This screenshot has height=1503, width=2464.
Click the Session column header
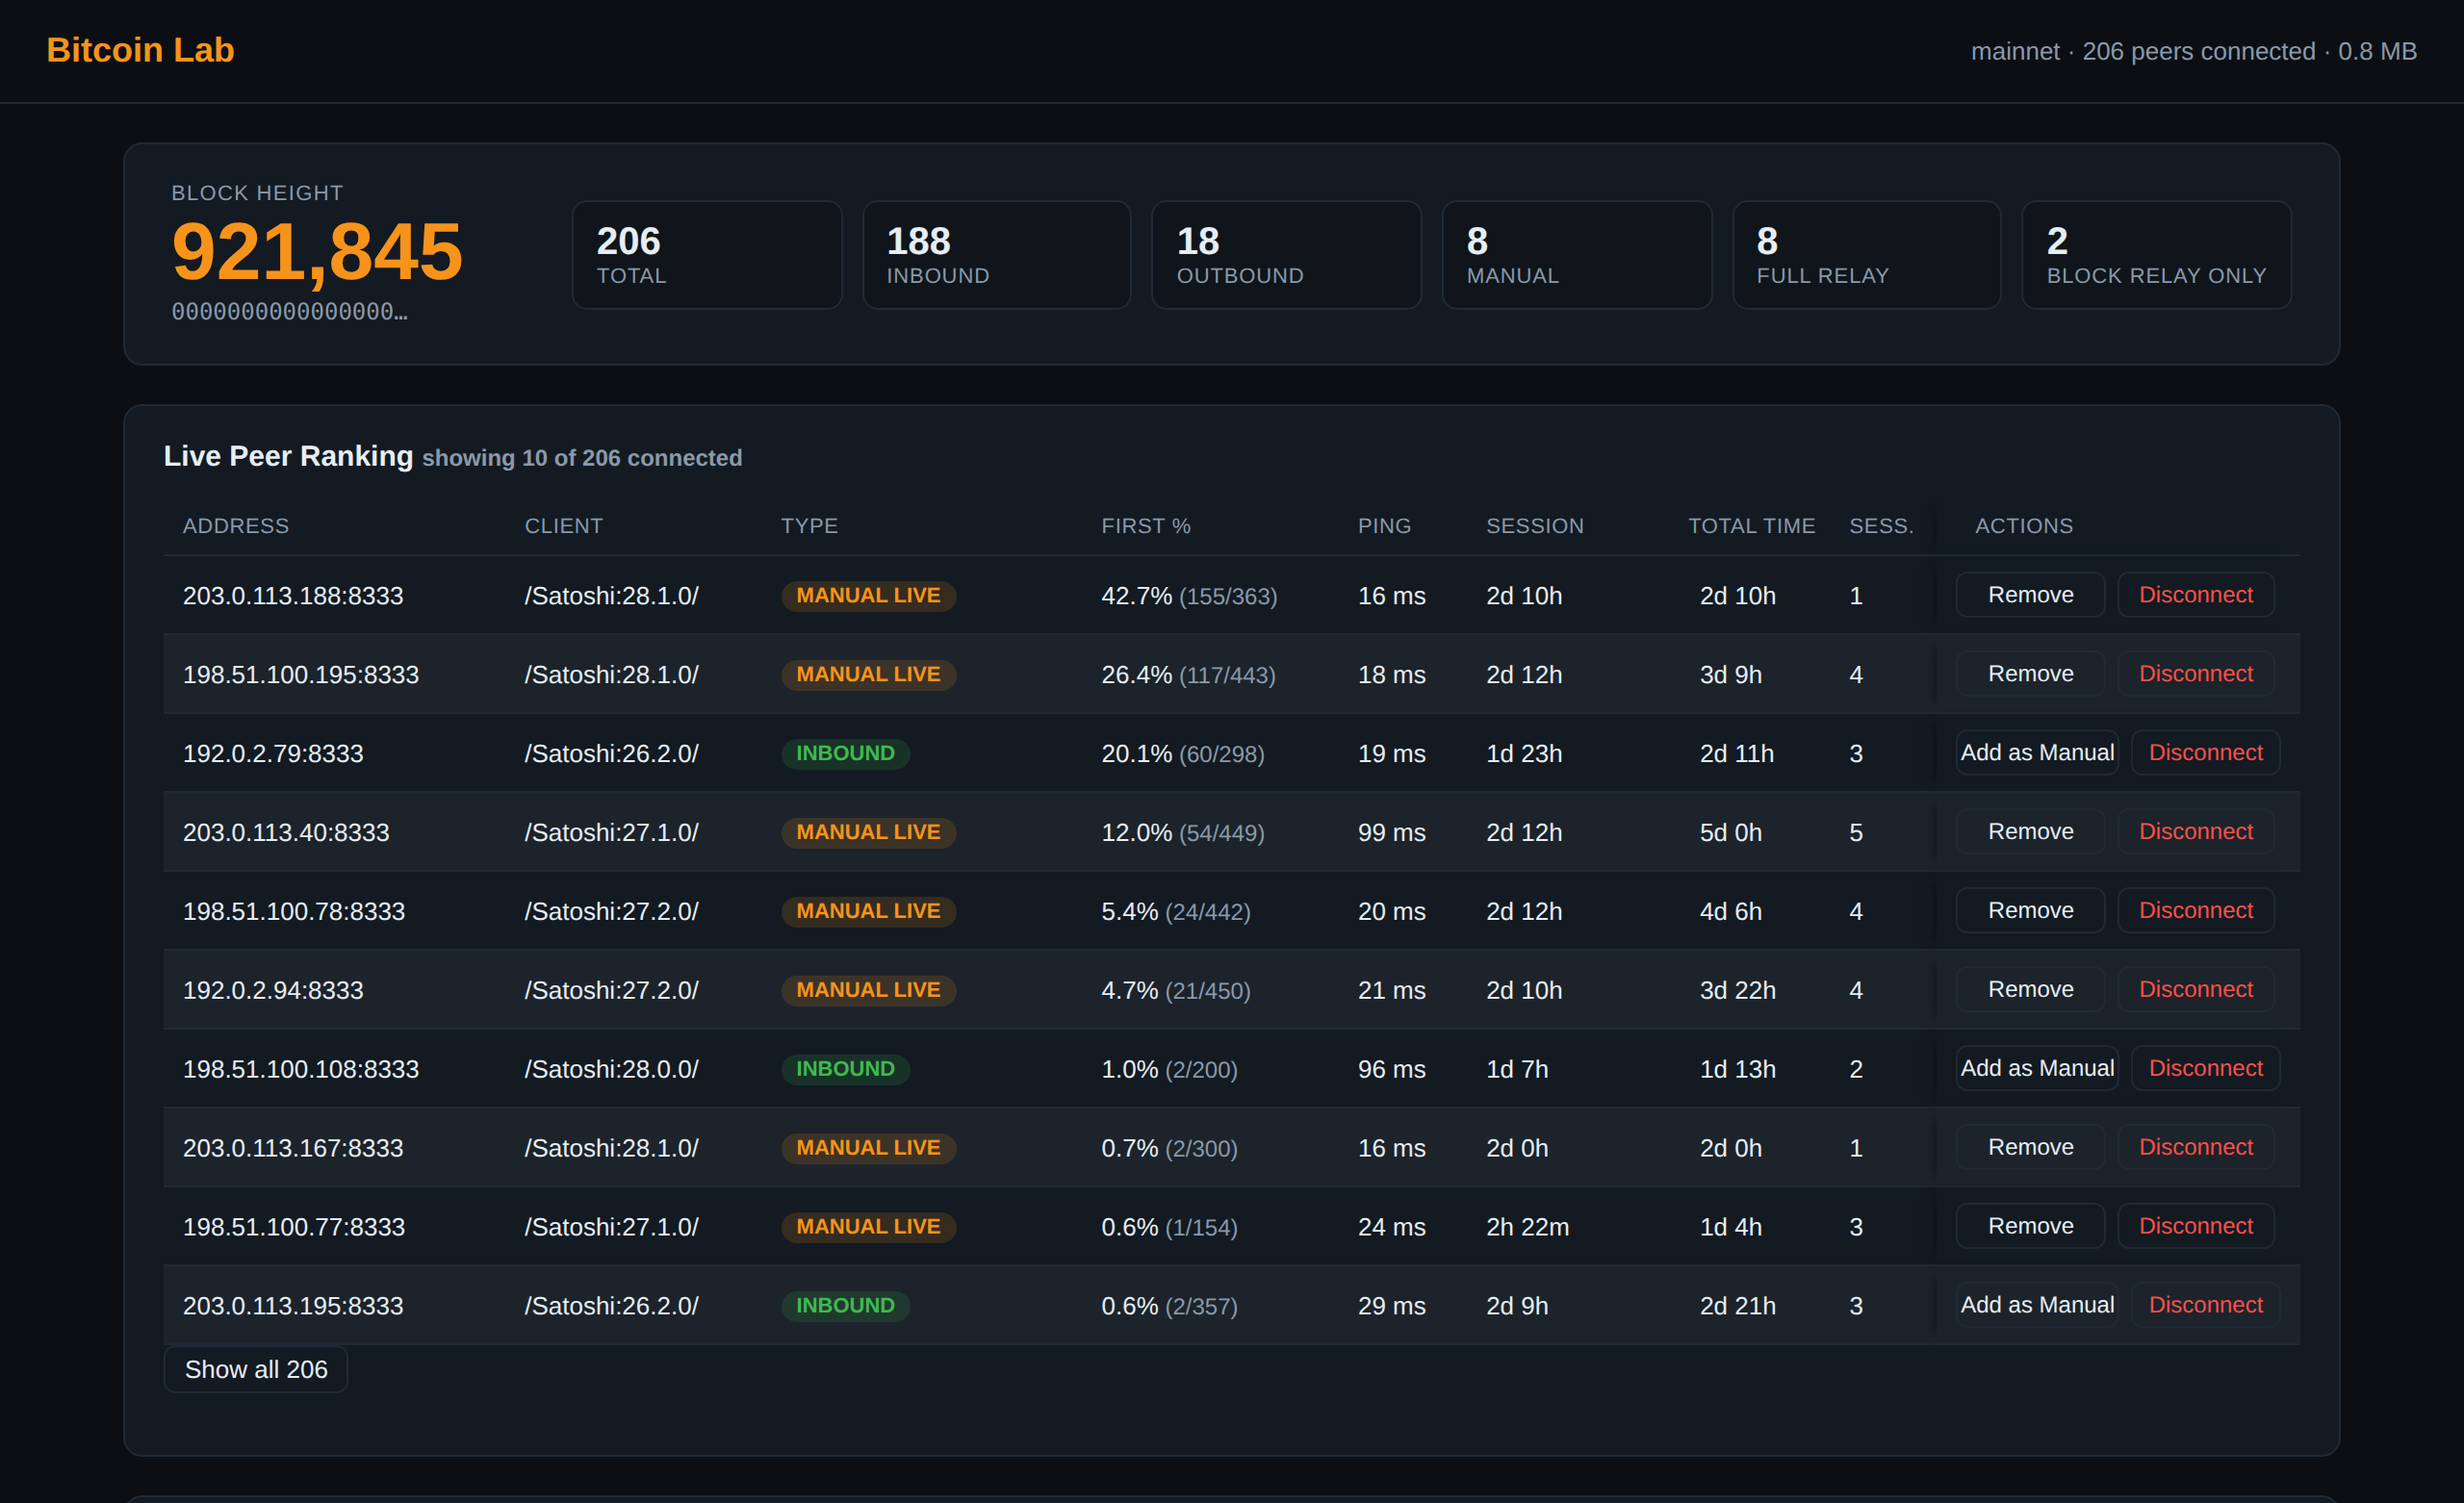point(1535,526)
